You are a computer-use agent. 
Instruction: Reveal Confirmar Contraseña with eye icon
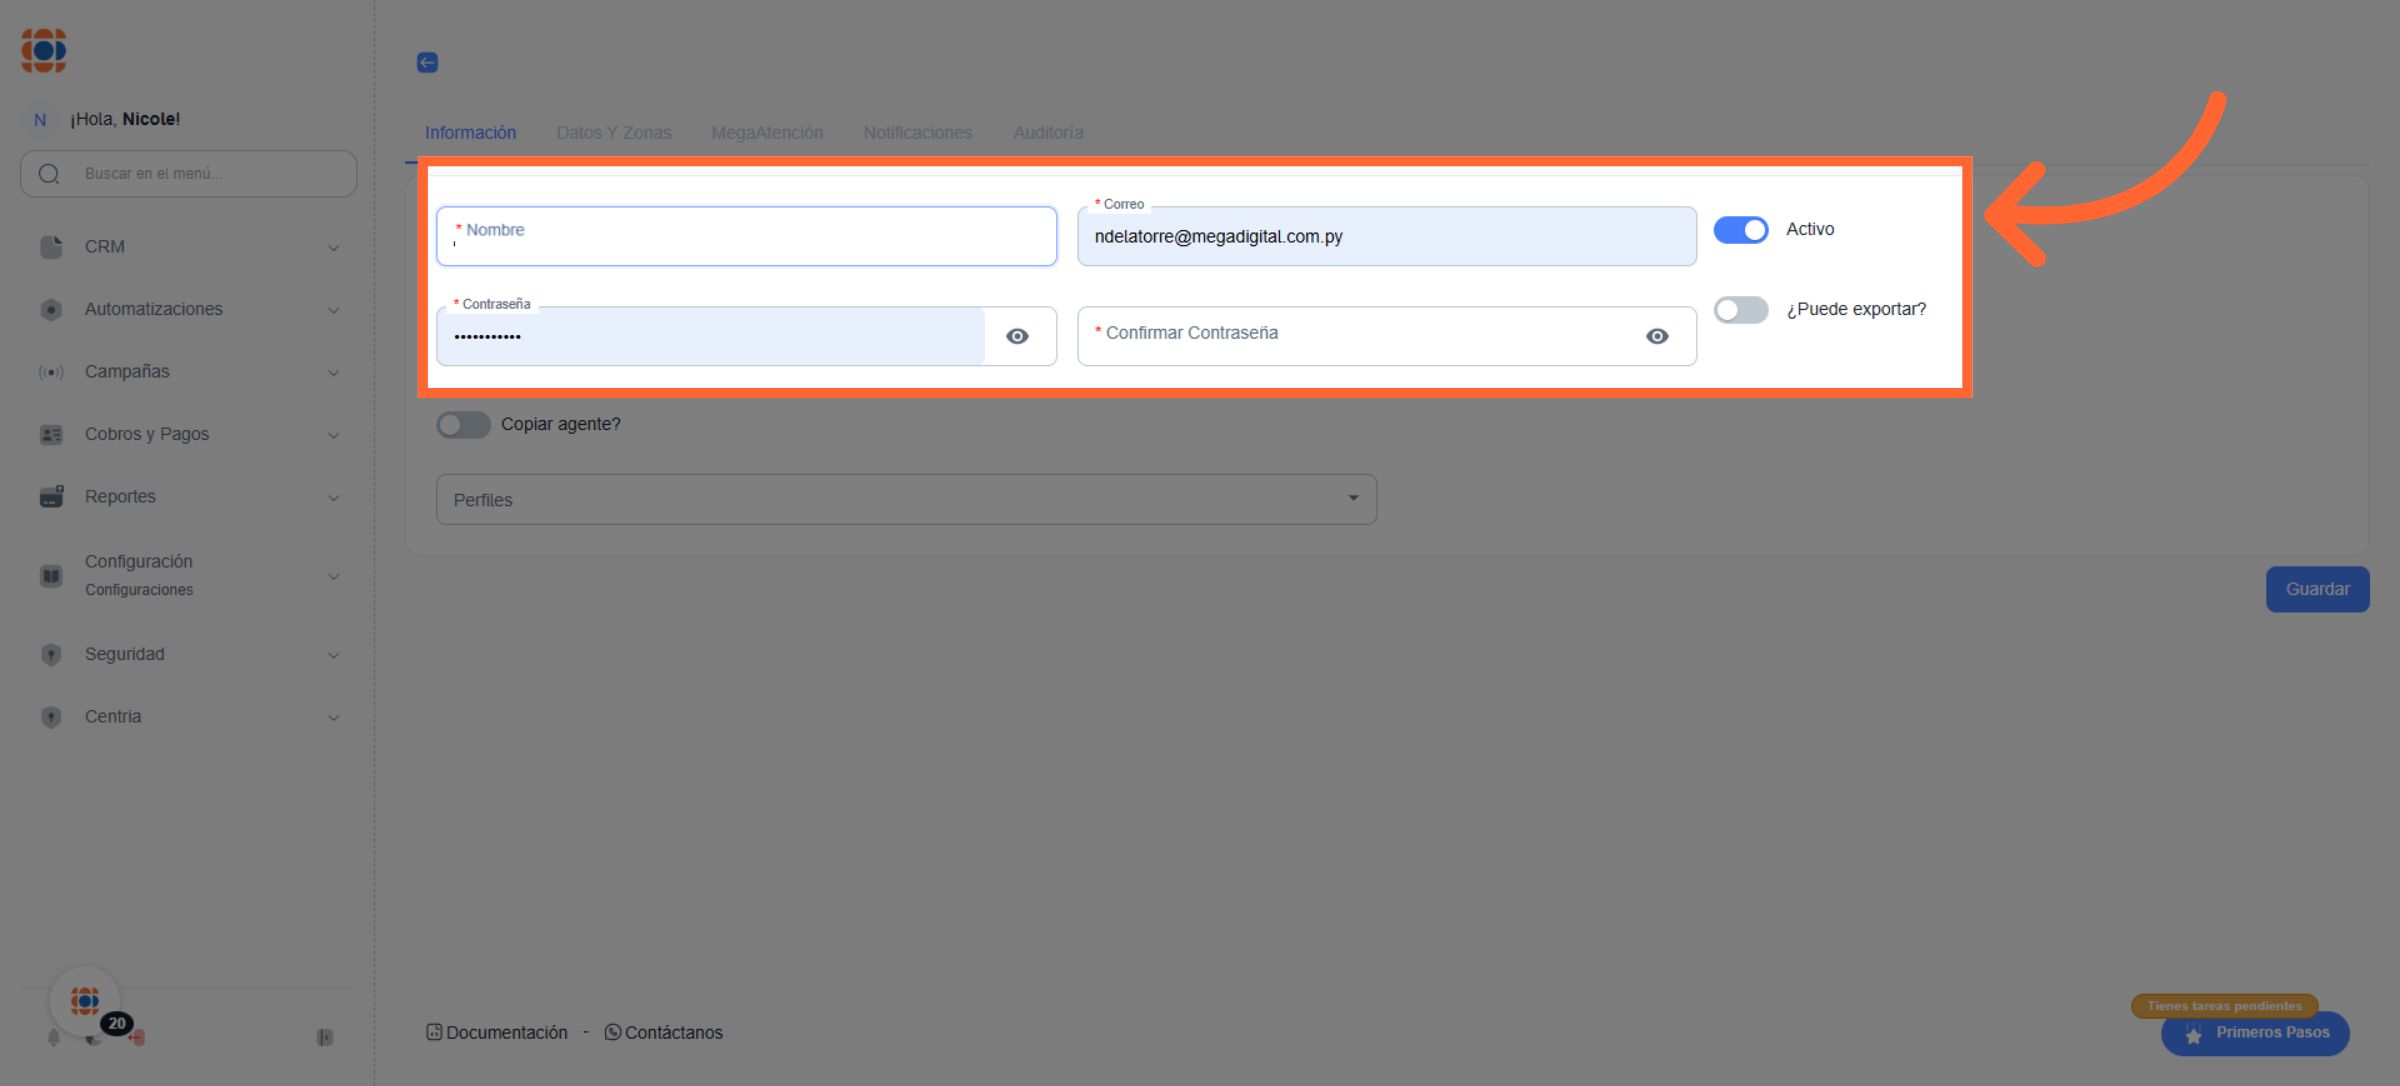pyautogui.click(x=1656, y=336)
